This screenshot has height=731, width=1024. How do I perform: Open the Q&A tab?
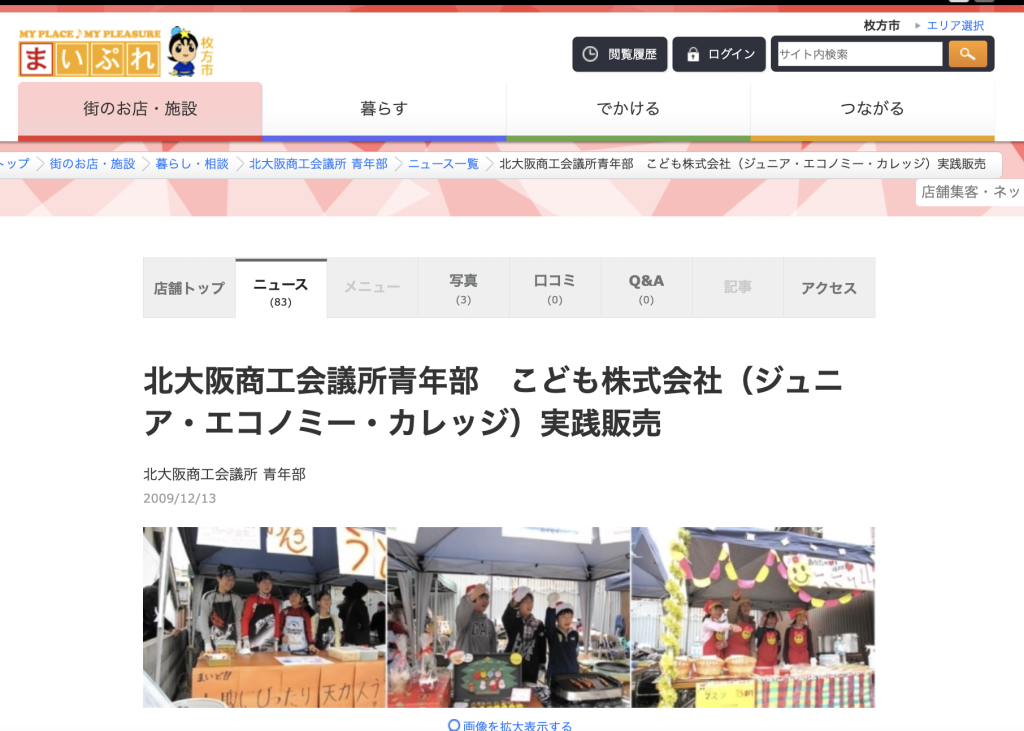tap(646, 288)
